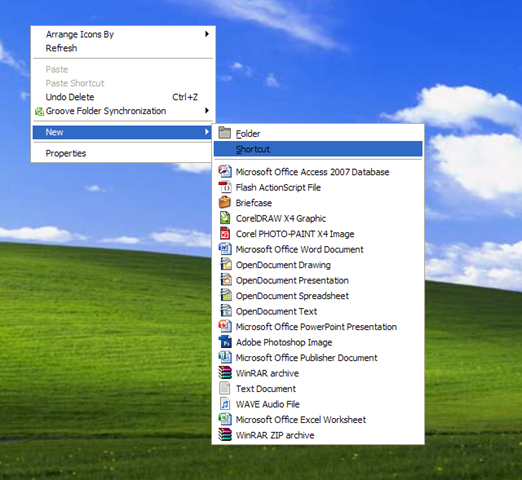Image resolution: width=522 pixels, height=480 pixels.
Task: Click the OpenDocument Drawing icon
Action: (x=225, y=264)
